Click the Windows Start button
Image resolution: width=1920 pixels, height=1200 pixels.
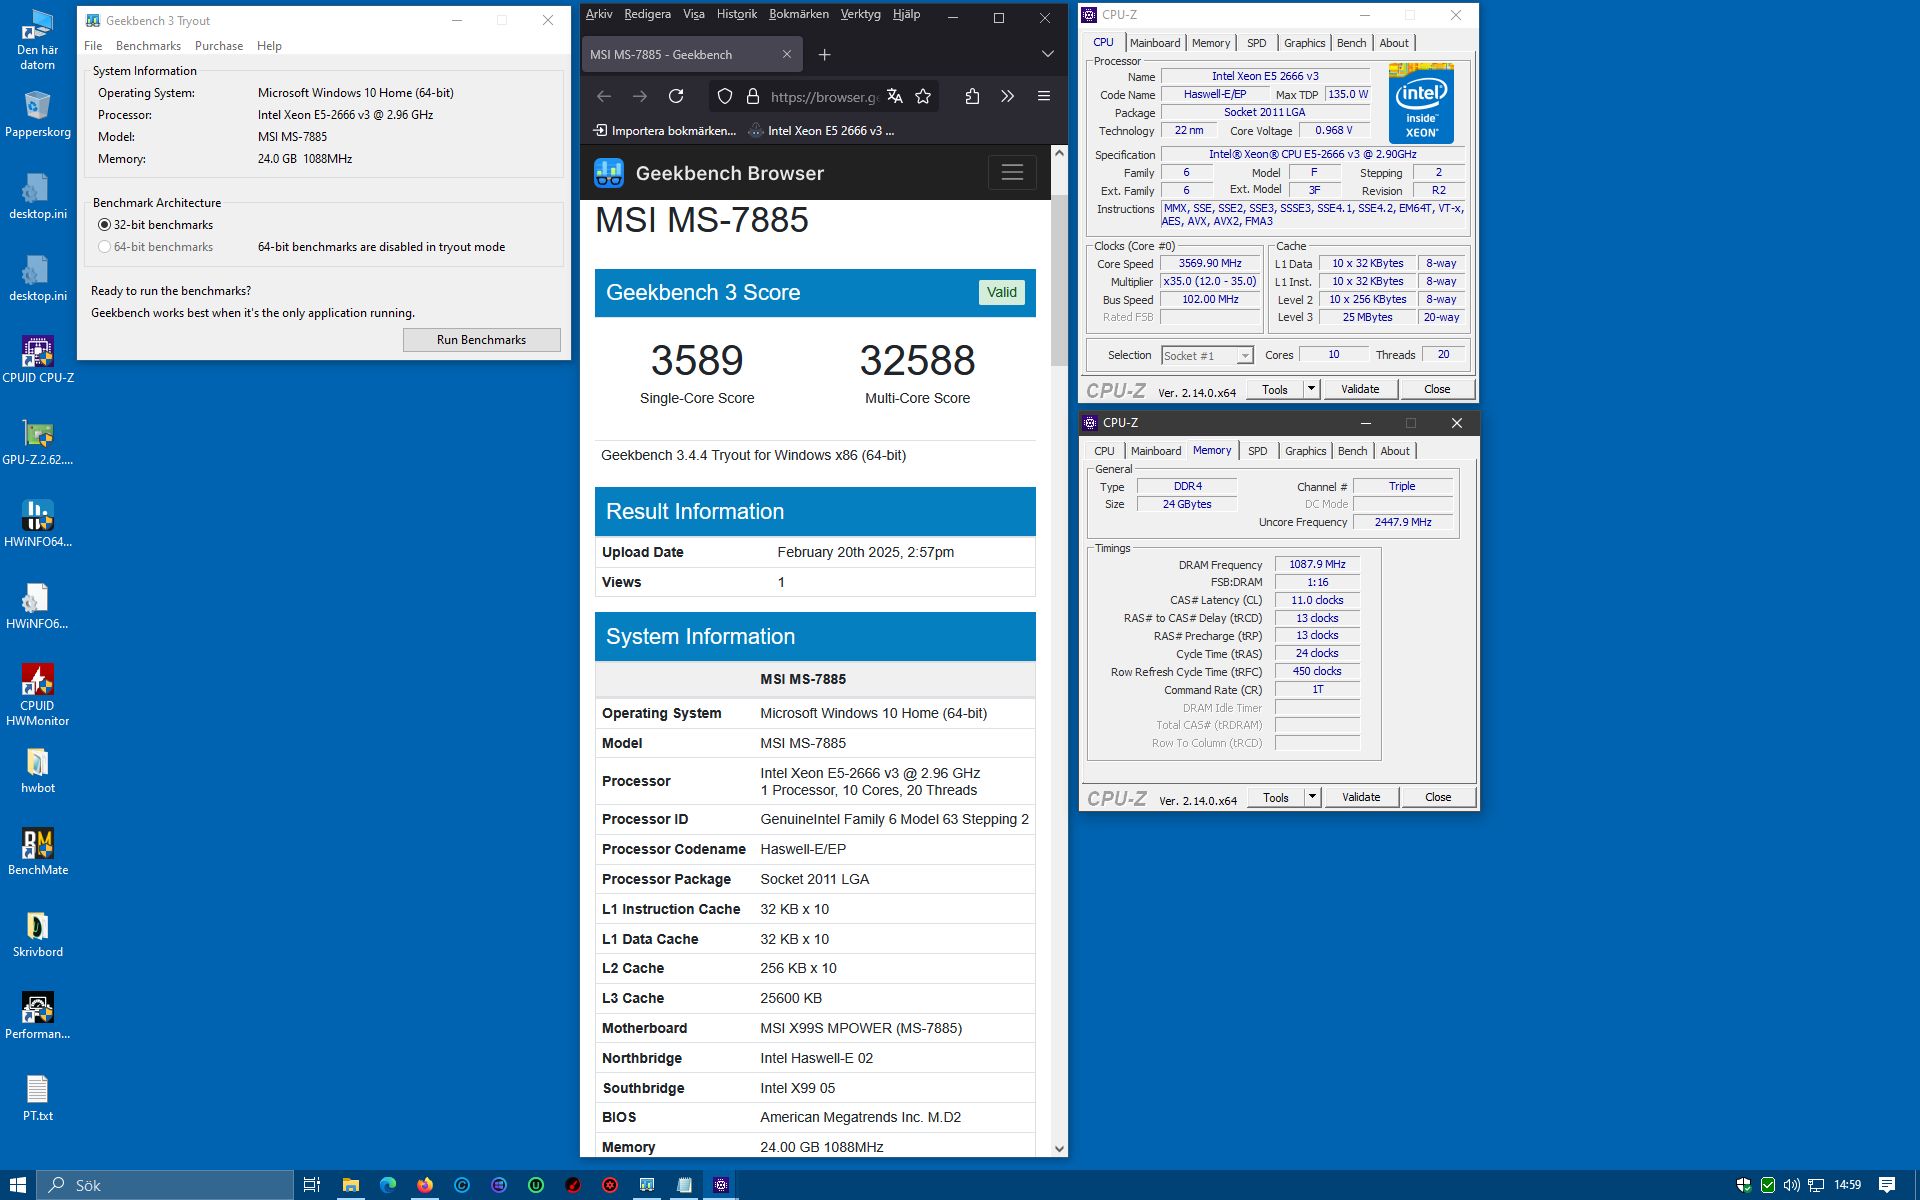(x=18, y=1185)
